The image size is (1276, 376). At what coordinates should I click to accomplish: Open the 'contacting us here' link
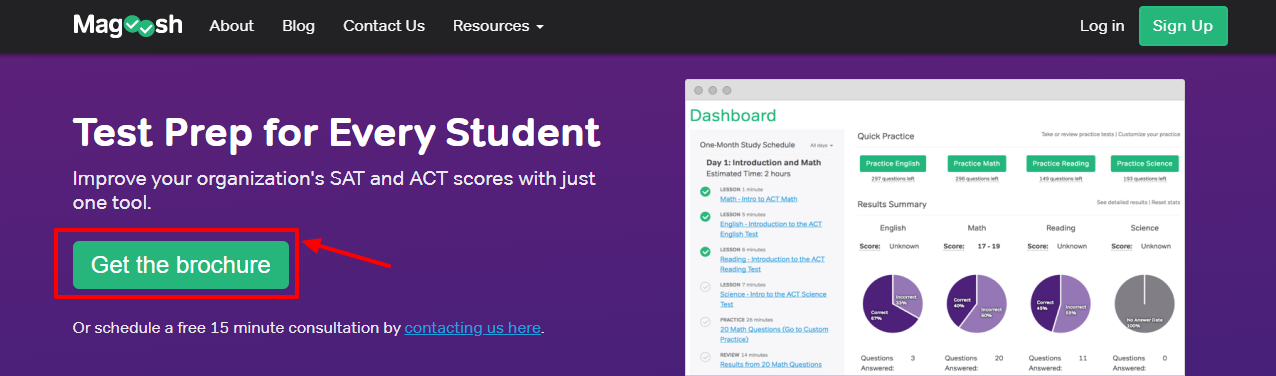tap(473, 328)
